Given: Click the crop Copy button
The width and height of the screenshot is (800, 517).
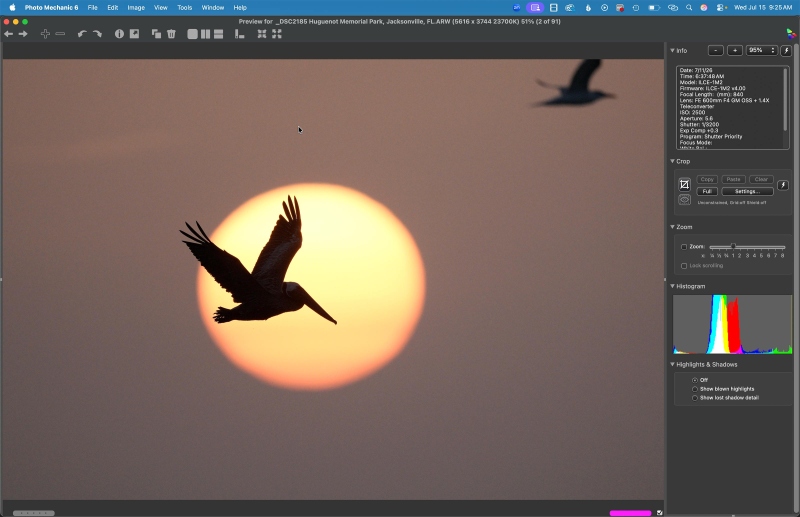Looking at the screenshot, I should (x=707, y=179).
